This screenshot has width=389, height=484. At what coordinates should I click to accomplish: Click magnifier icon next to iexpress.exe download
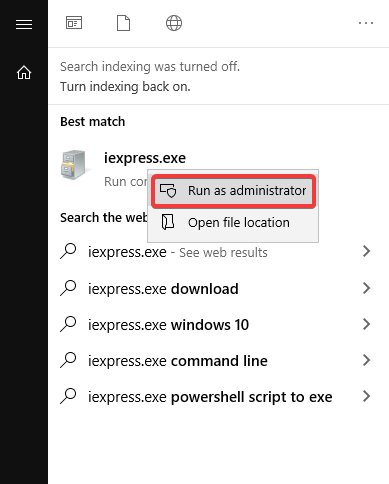(x=68, y=288)
